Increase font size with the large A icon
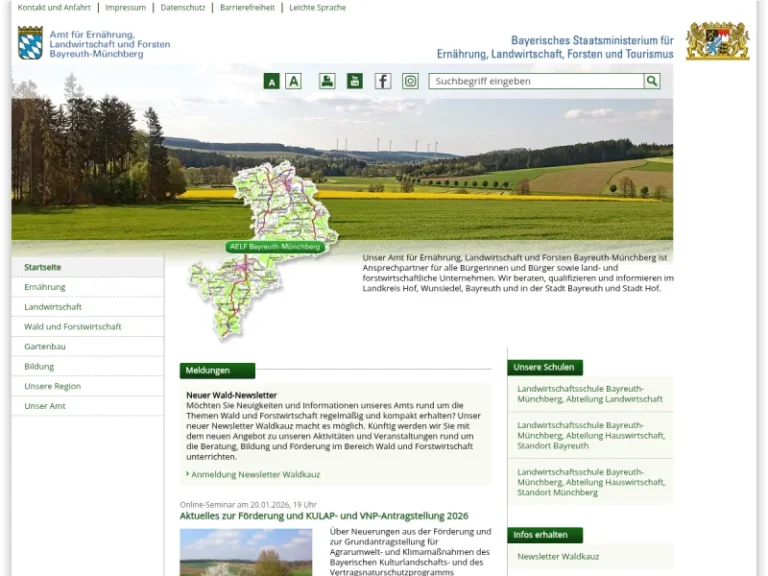 pos(293,81)
